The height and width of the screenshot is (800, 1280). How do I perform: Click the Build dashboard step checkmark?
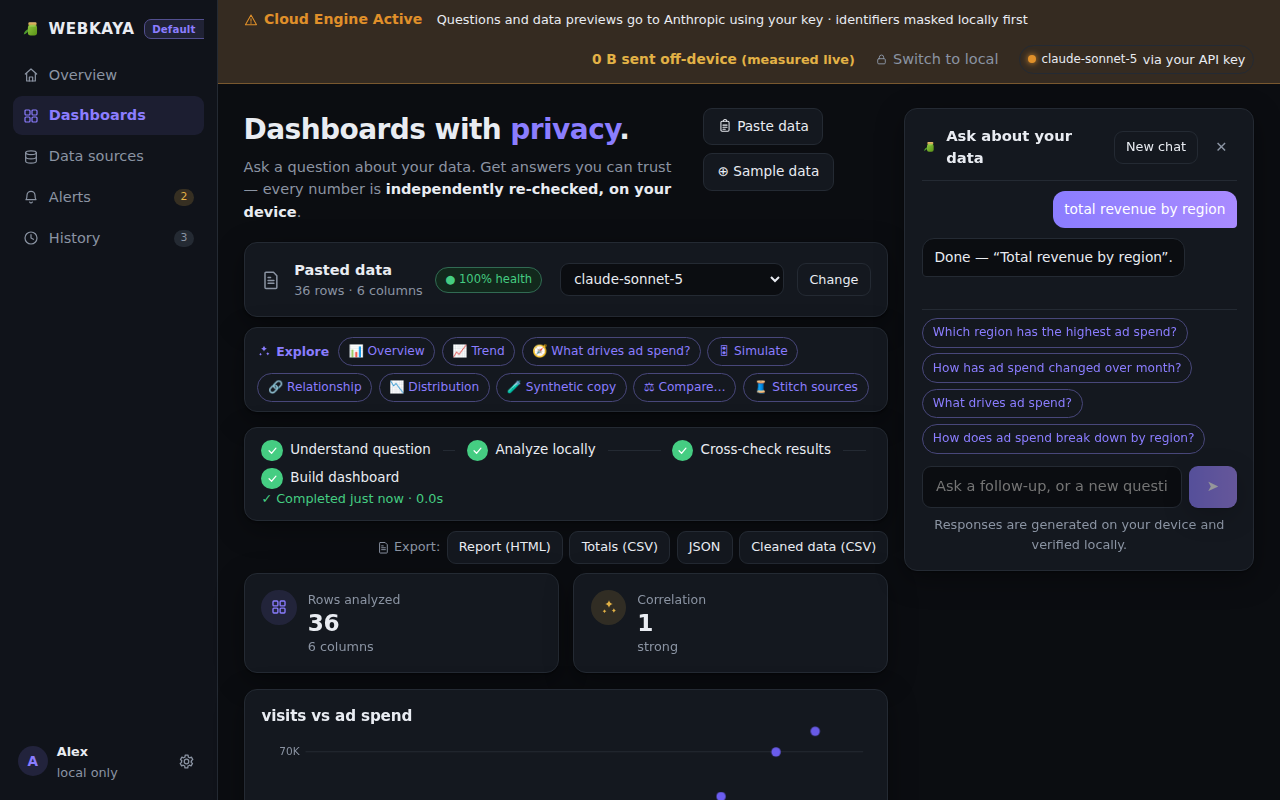coord(272,478)
